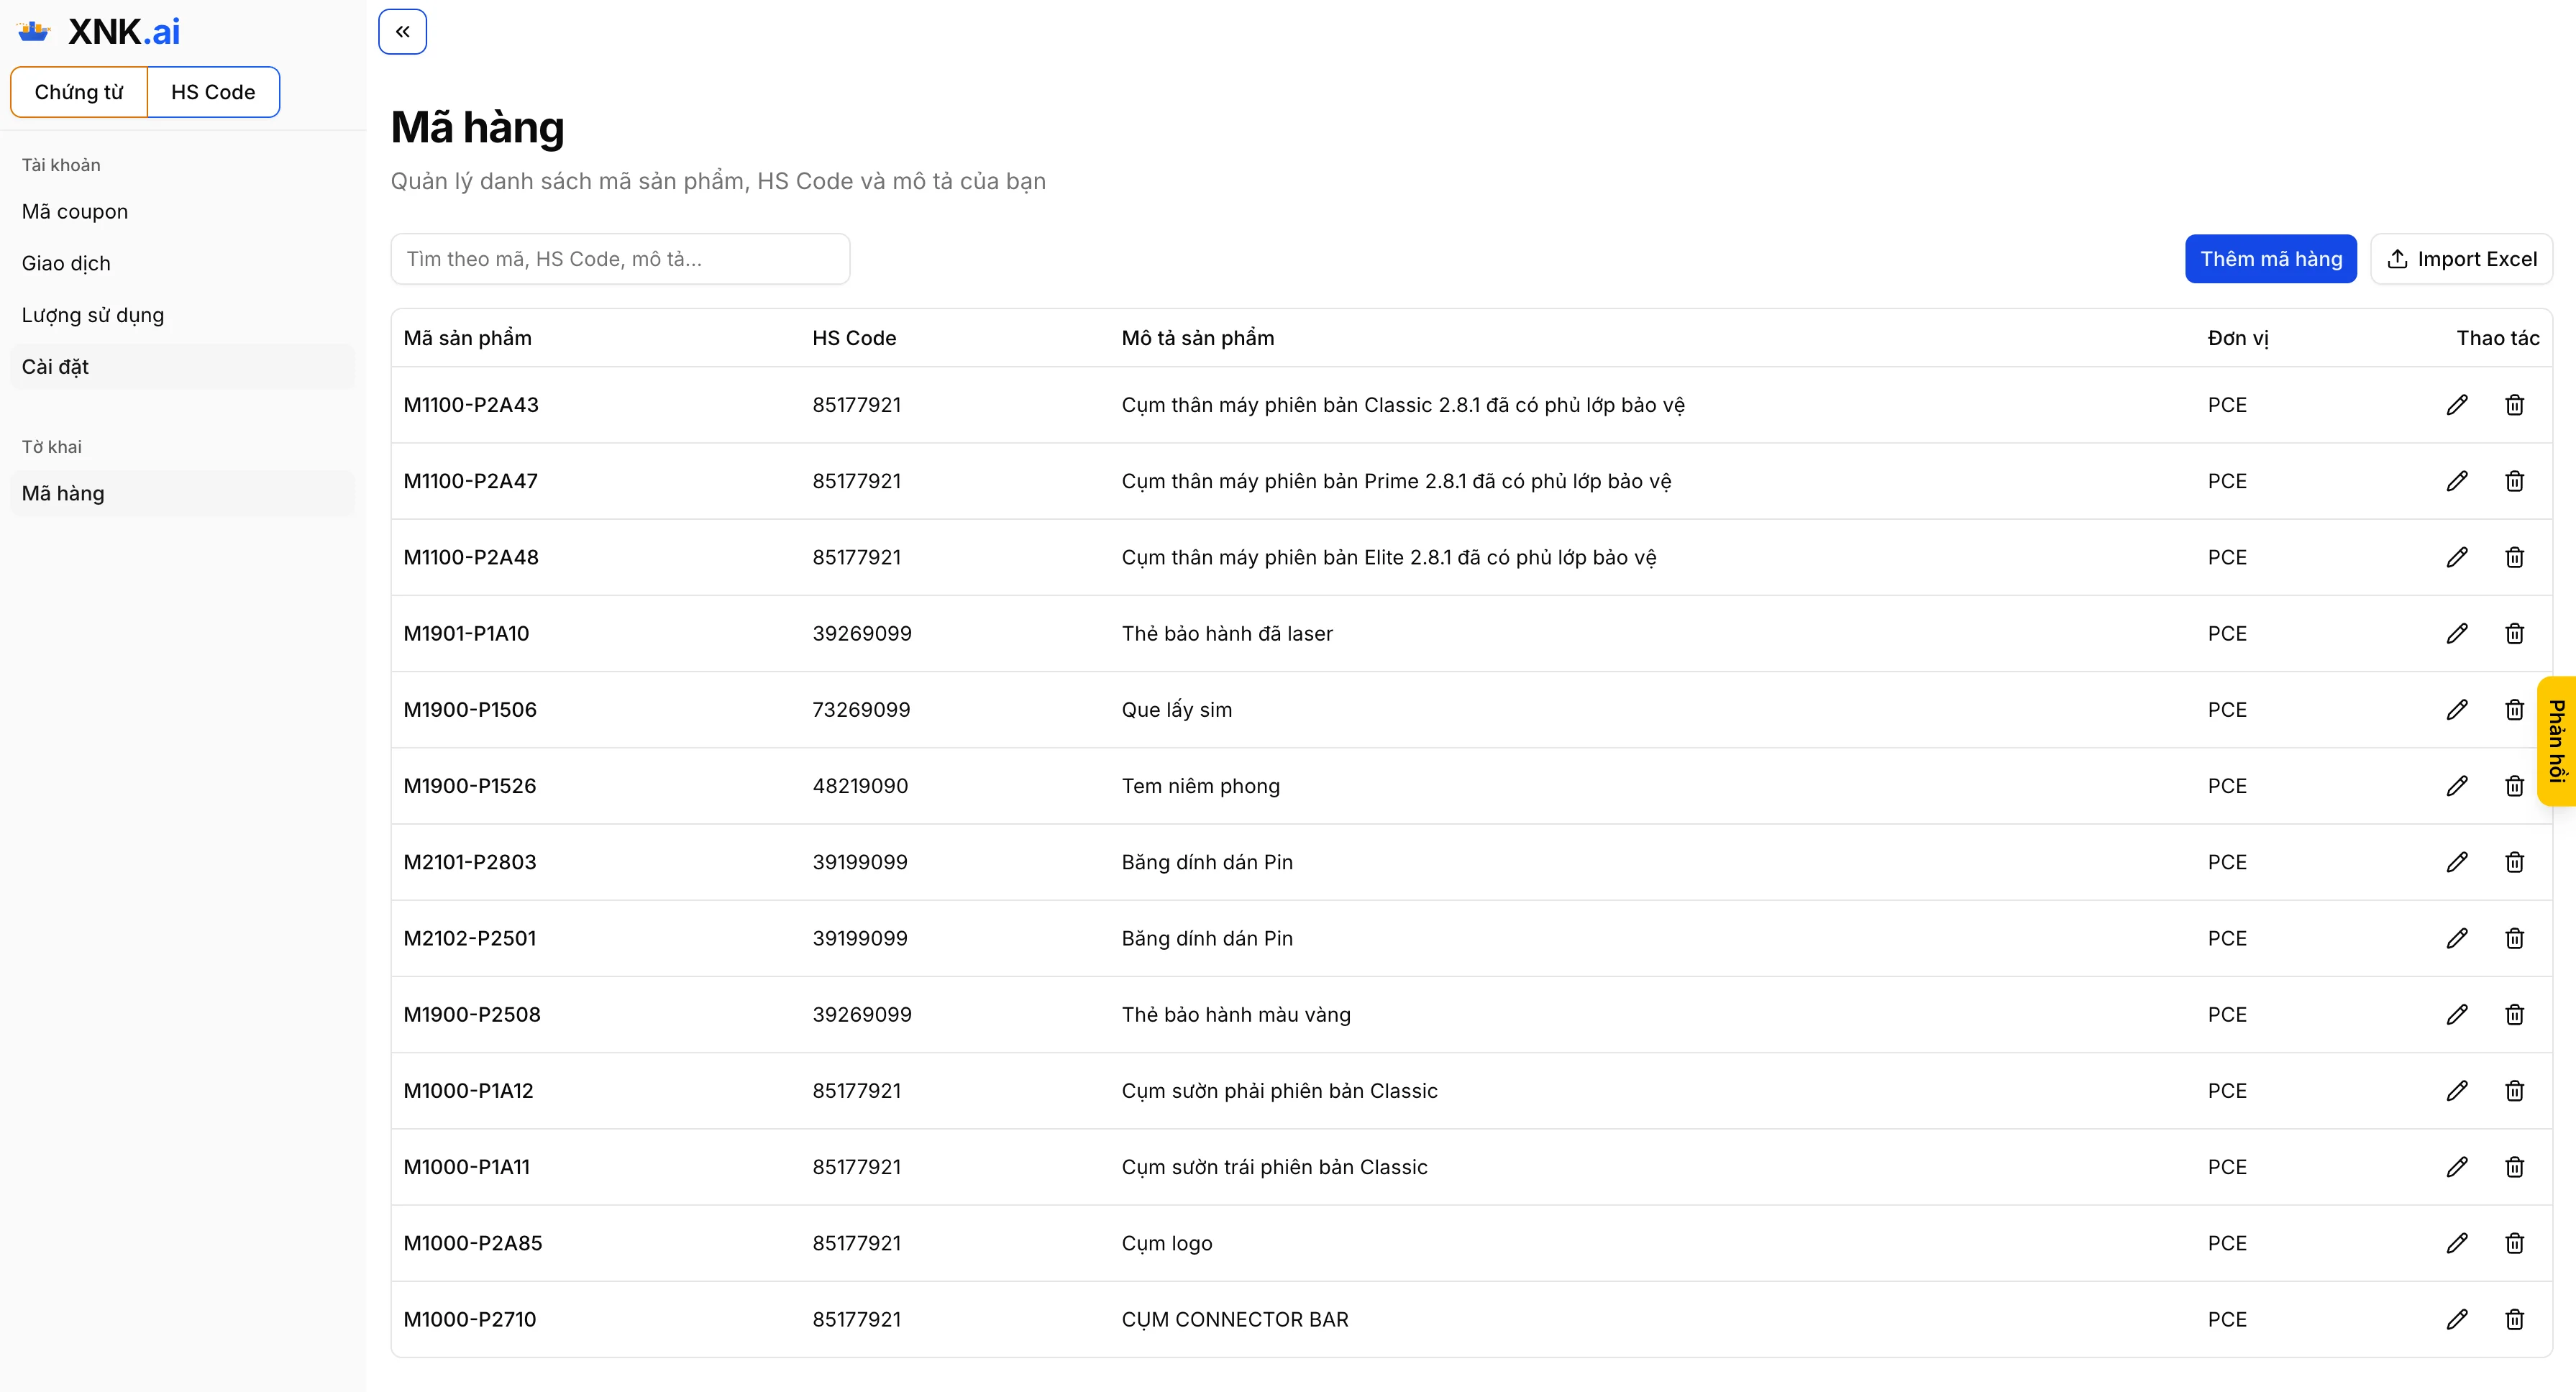Delete the Tem niêm phong entry
The height and width of the screenshot is (1392, 2576).
pos(2514,786)
